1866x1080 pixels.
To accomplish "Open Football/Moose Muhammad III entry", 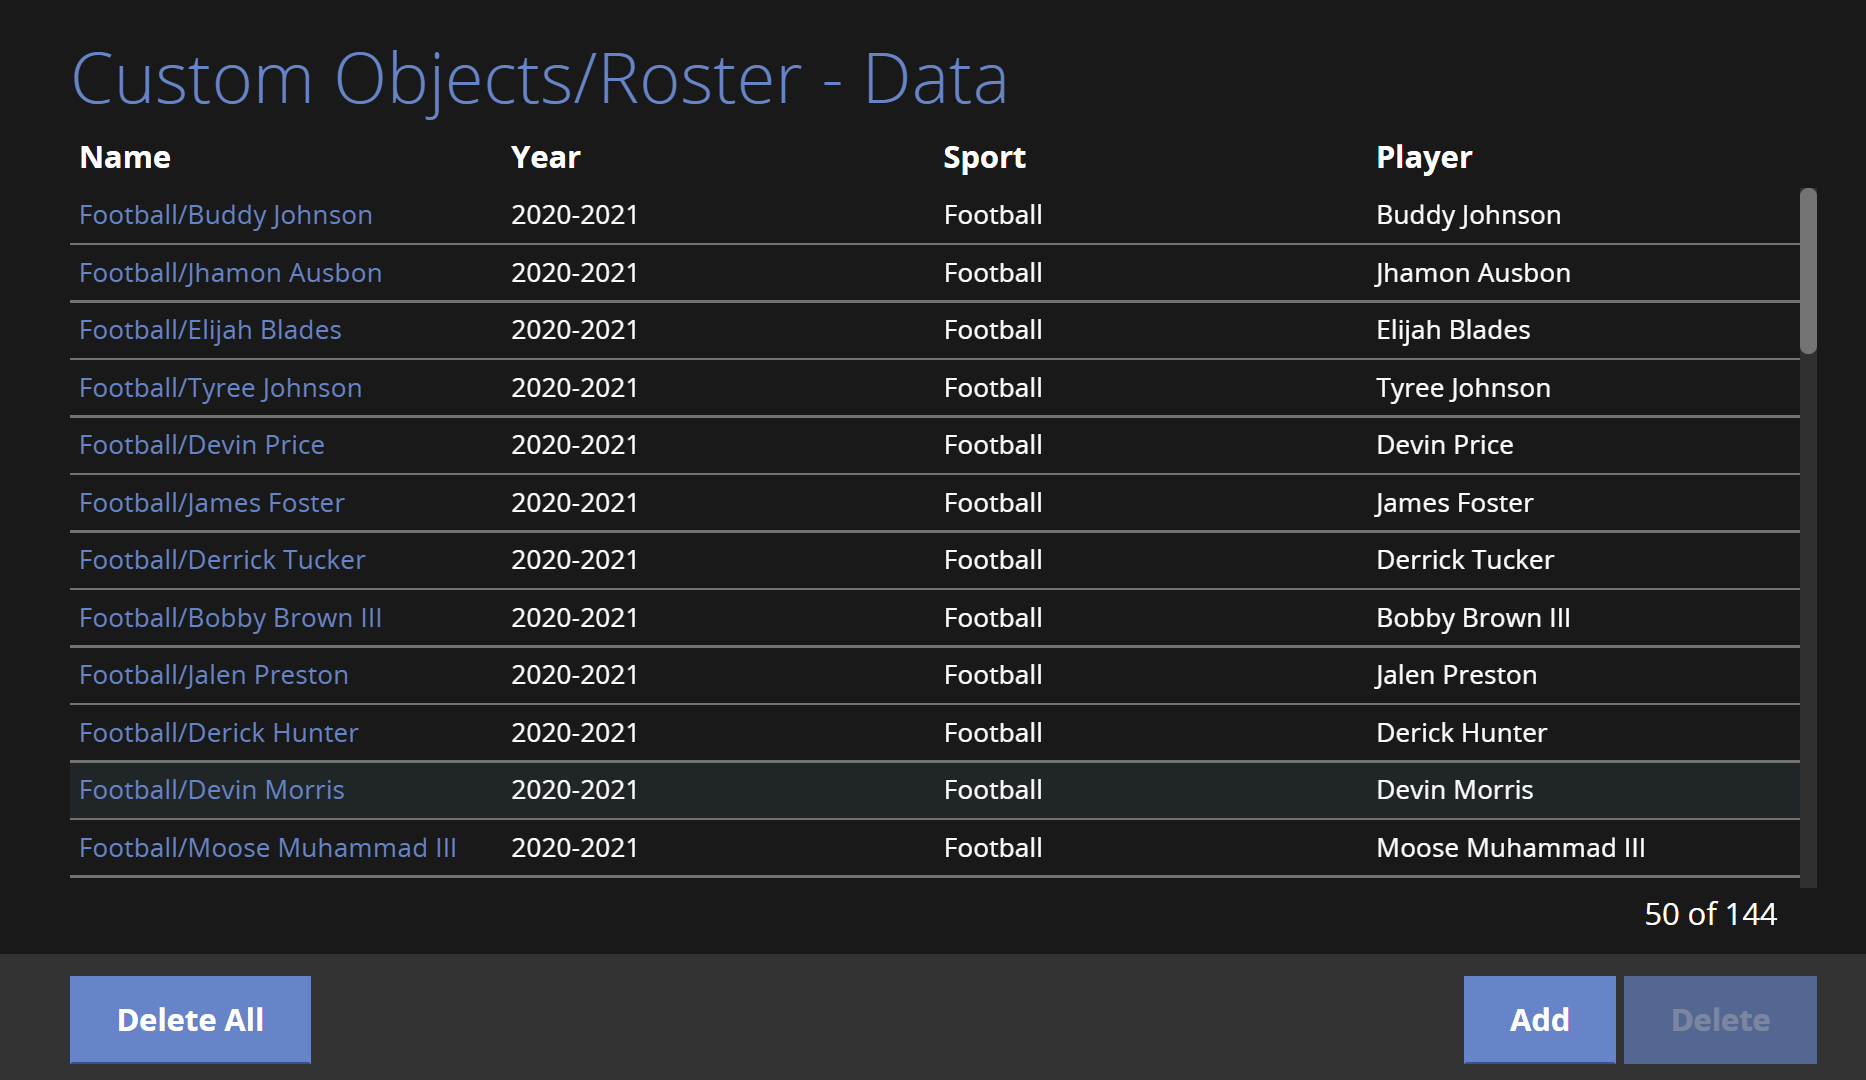I will pos(267,848).
